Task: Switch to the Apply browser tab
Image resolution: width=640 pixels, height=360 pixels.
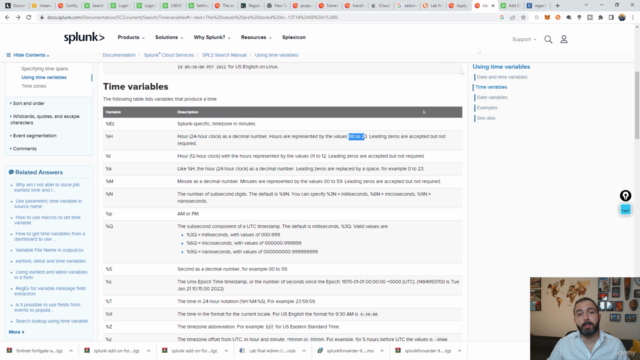Action: click(459, 5)
